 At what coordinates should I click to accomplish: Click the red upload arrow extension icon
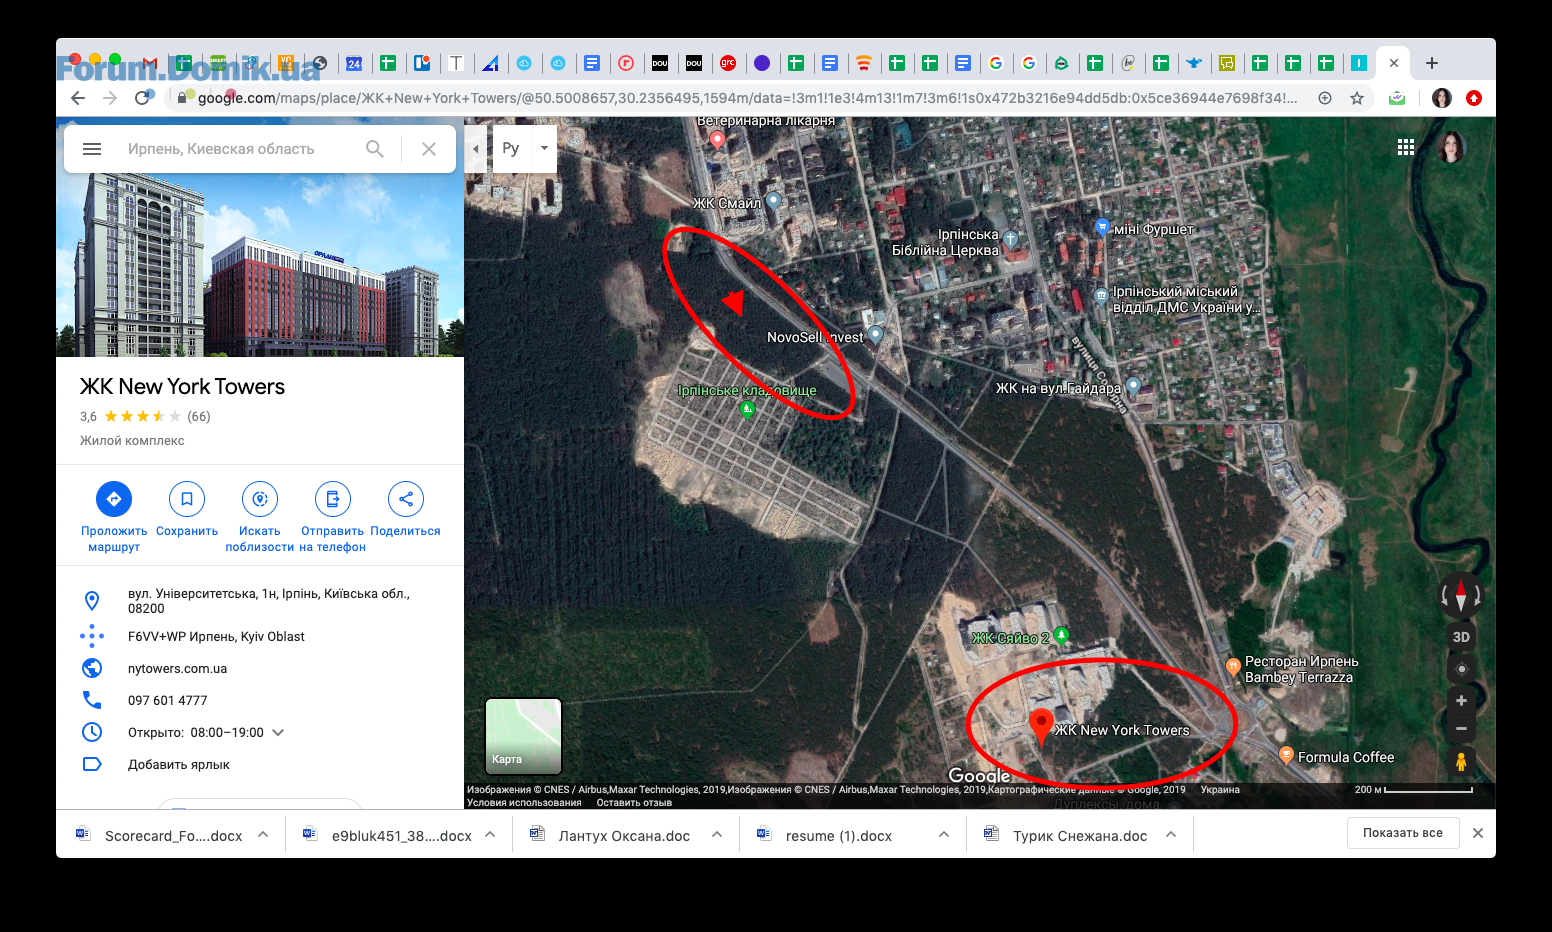pos(1474,98)
